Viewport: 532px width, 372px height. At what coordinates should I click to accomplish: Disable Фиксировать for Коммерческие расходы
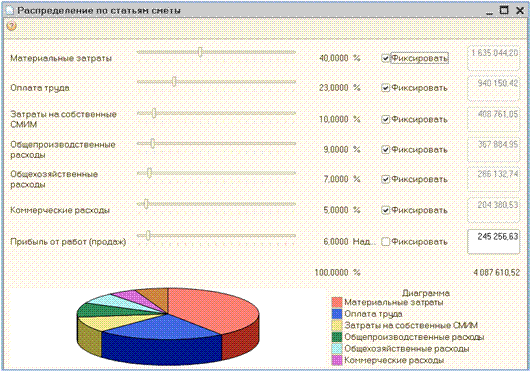pyautogui.click(x=385, y=210)
